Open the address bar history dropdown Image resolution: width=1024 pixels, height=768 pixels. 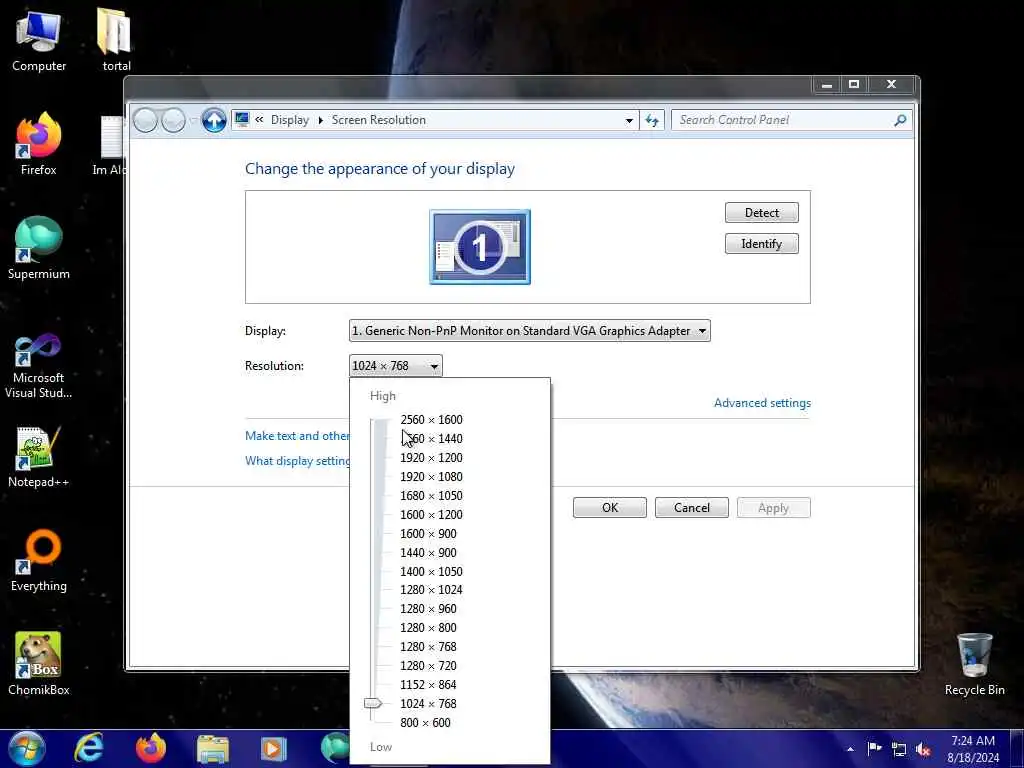629,120
